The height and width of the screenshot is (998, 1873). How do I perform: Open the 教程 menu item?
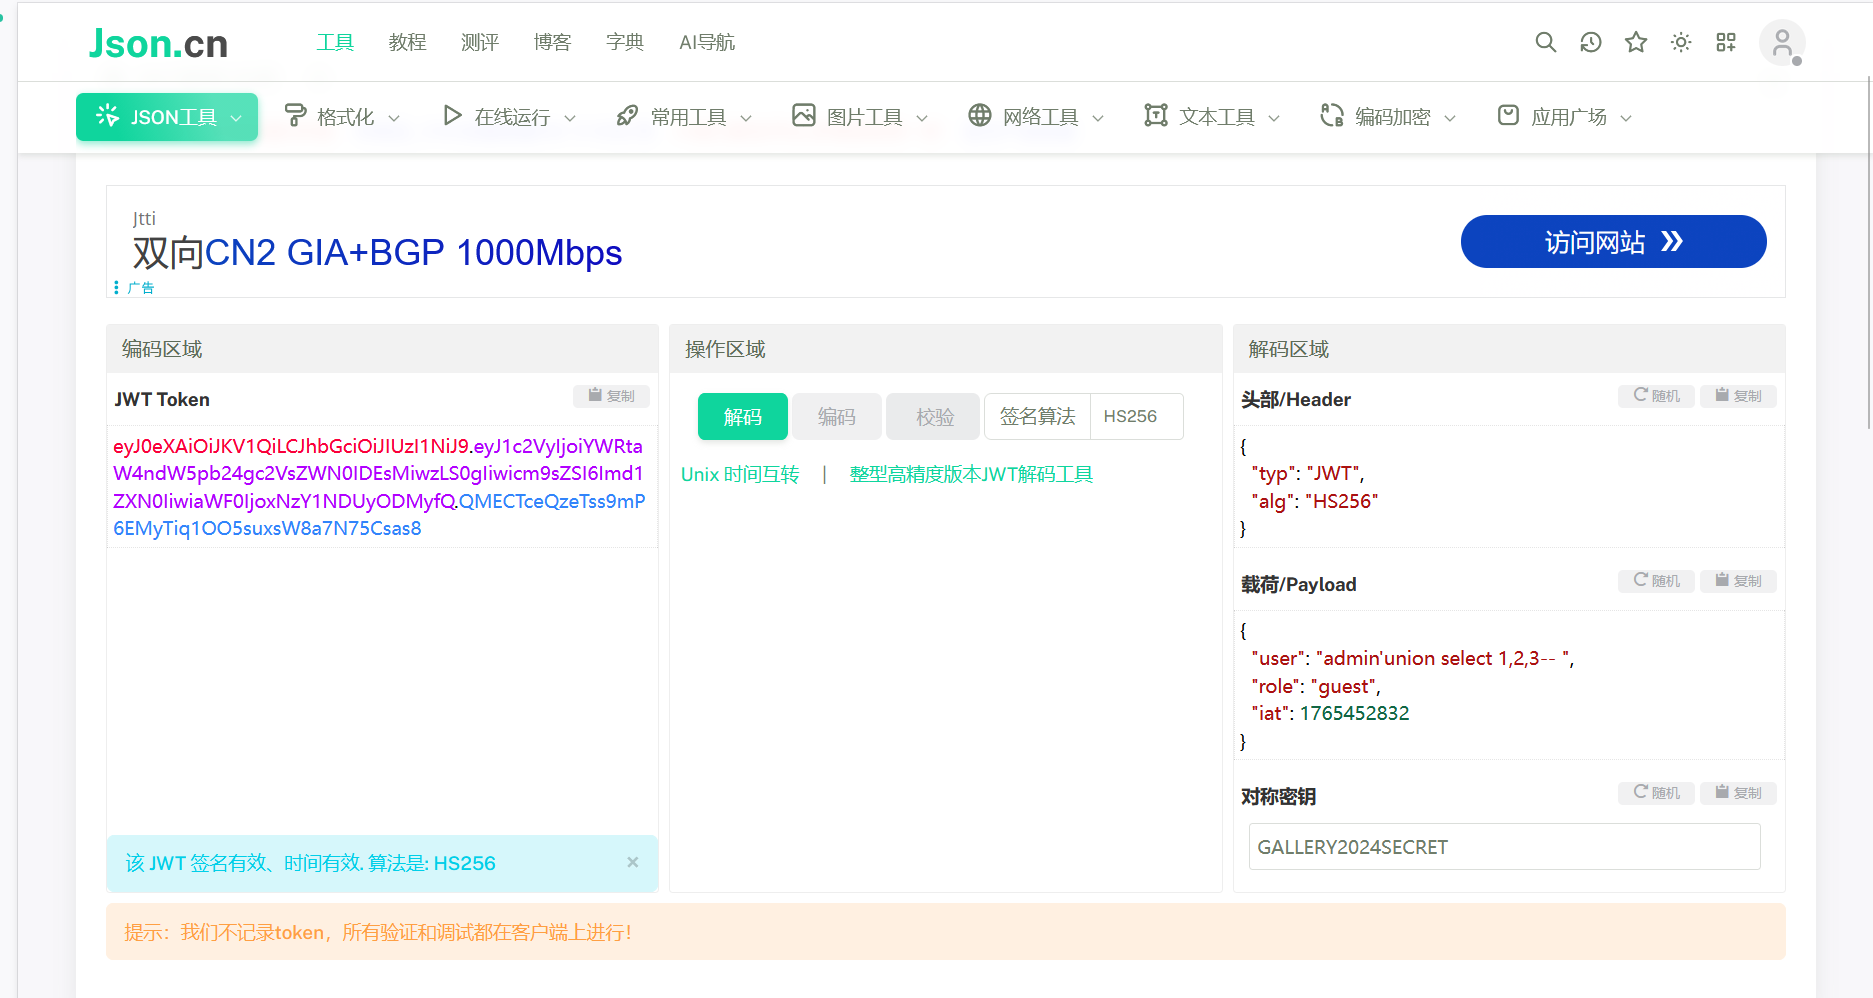[406, 42]
